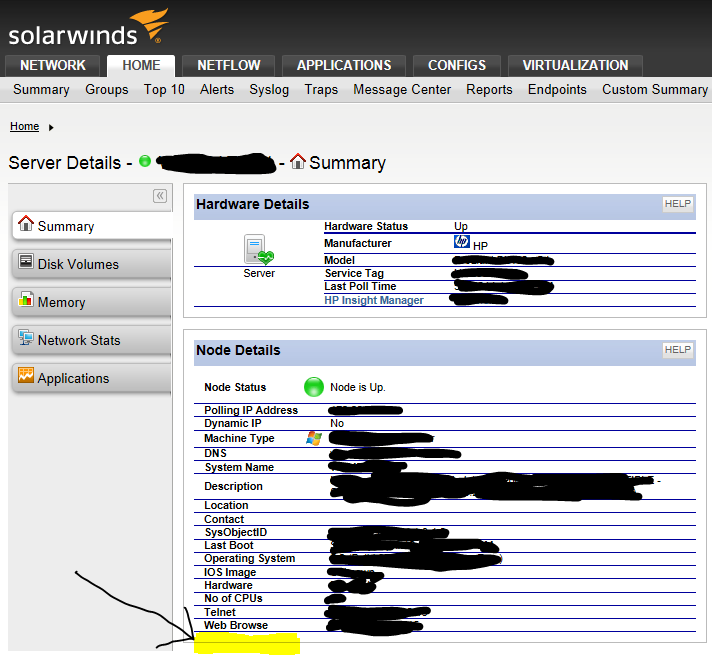Open the Alerts view
Viewport: 712px width, 655px height.
(x=217, y=89)
